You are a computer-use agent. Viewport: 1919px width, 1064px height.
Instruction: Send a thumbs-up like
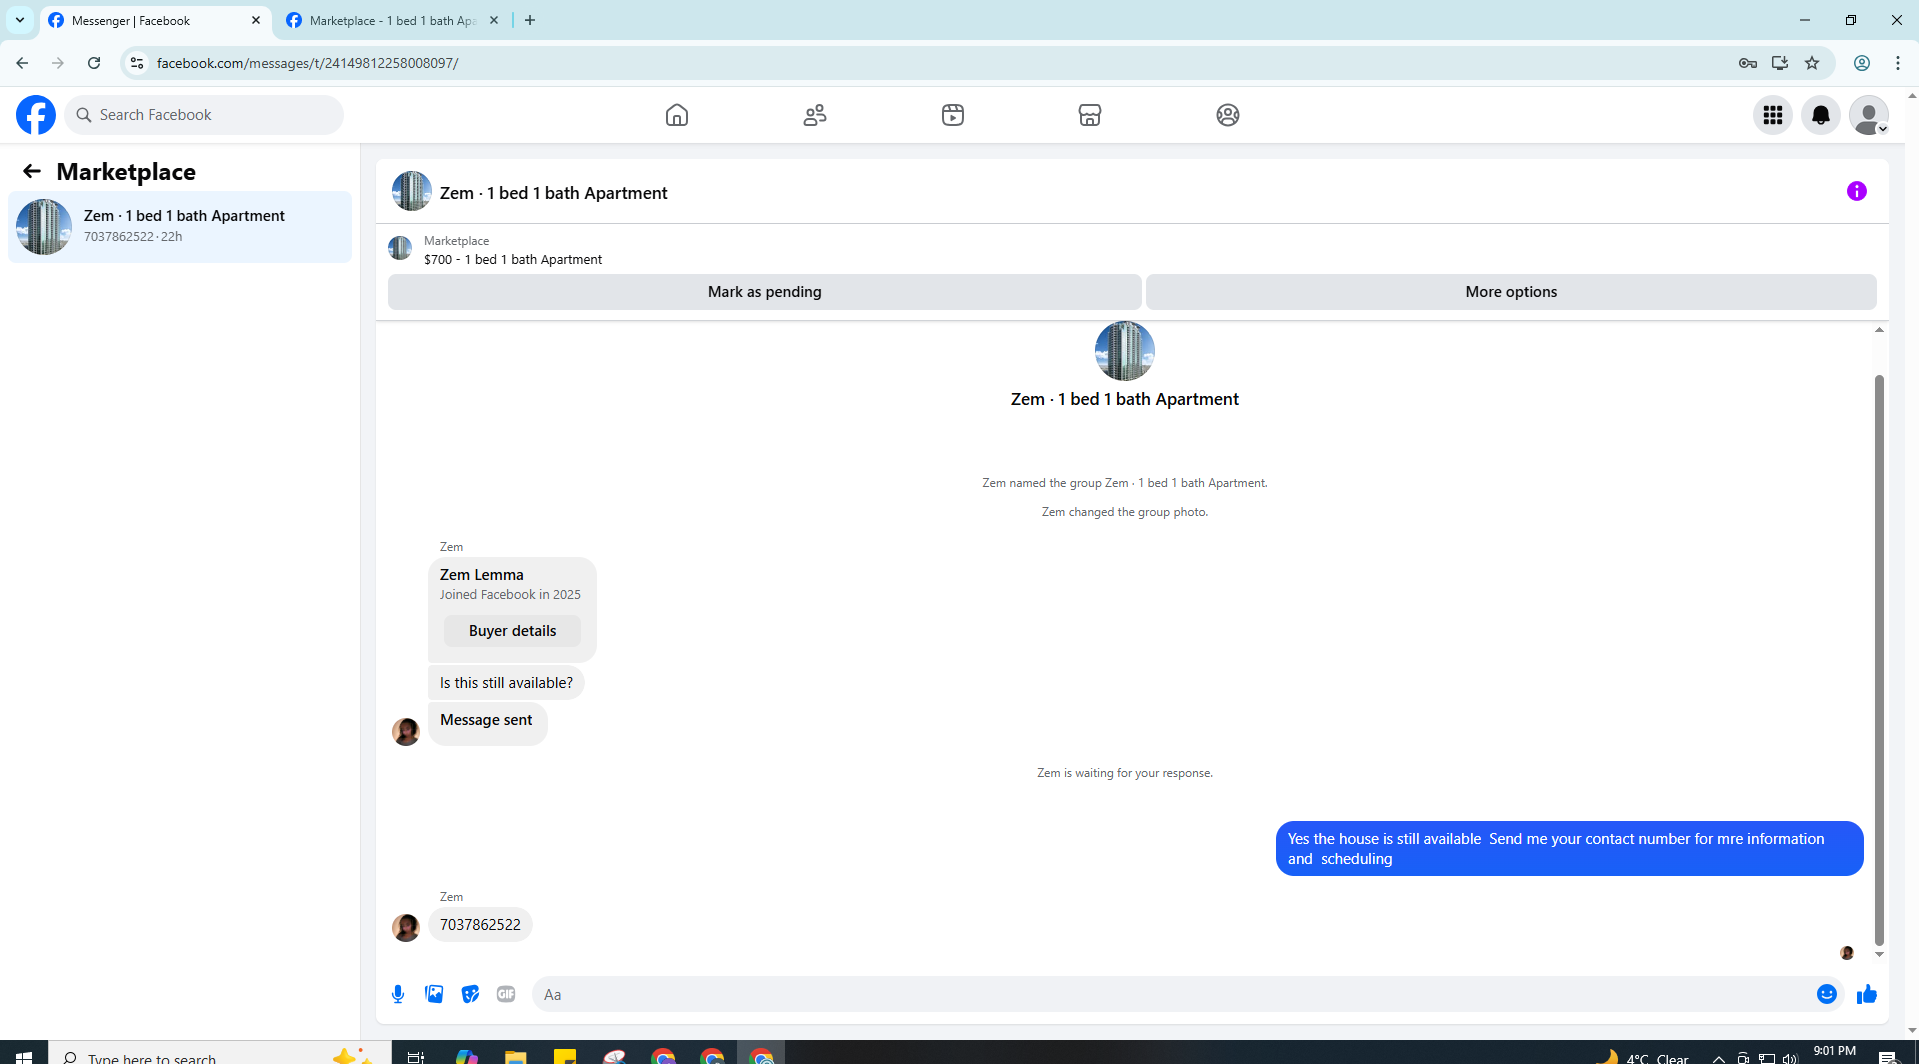tap(1867, 994)
